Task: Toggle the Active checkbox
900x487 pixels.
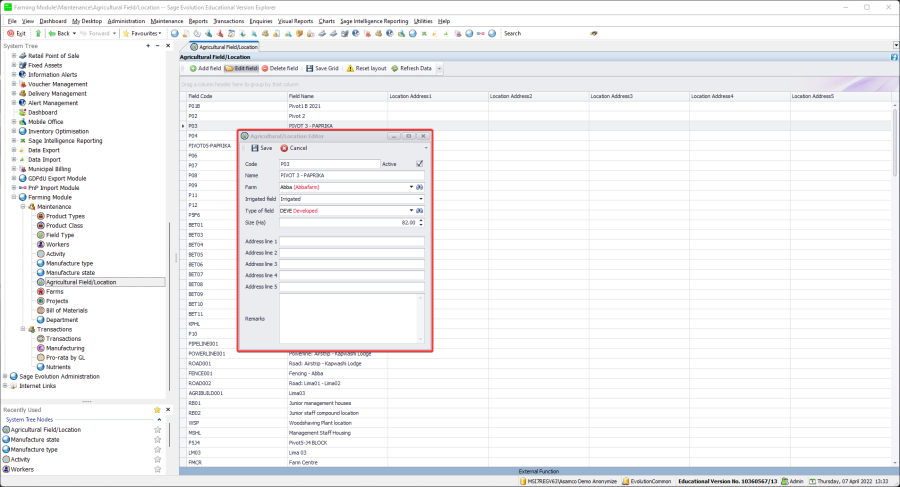Action: [420, 163]
